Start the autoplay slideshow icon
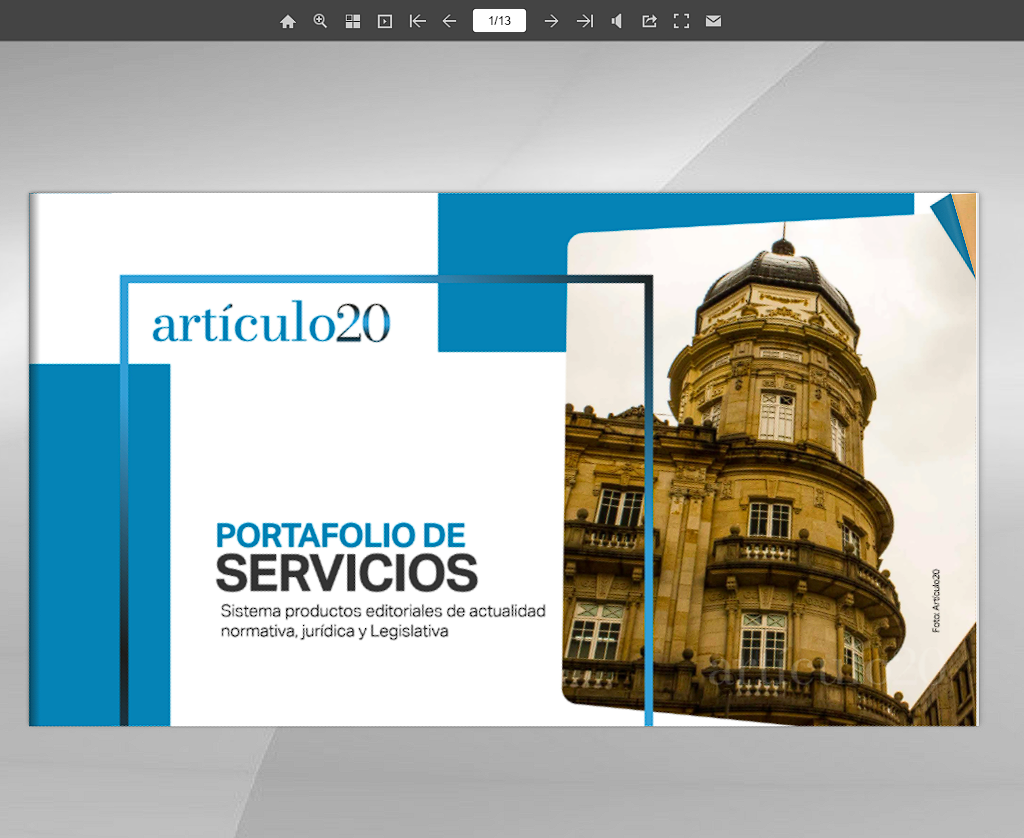The image size is (1024, 838). (385, 22)
